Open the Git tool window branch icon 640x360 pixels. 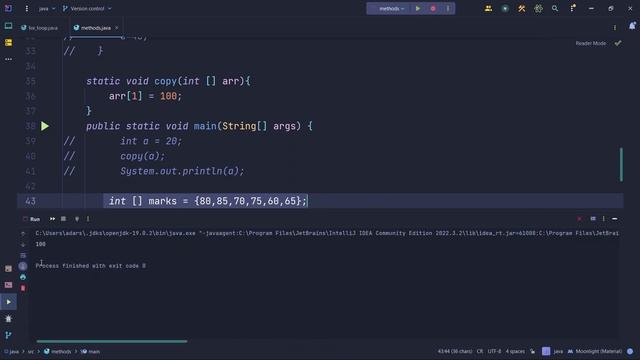coord(8,335)
